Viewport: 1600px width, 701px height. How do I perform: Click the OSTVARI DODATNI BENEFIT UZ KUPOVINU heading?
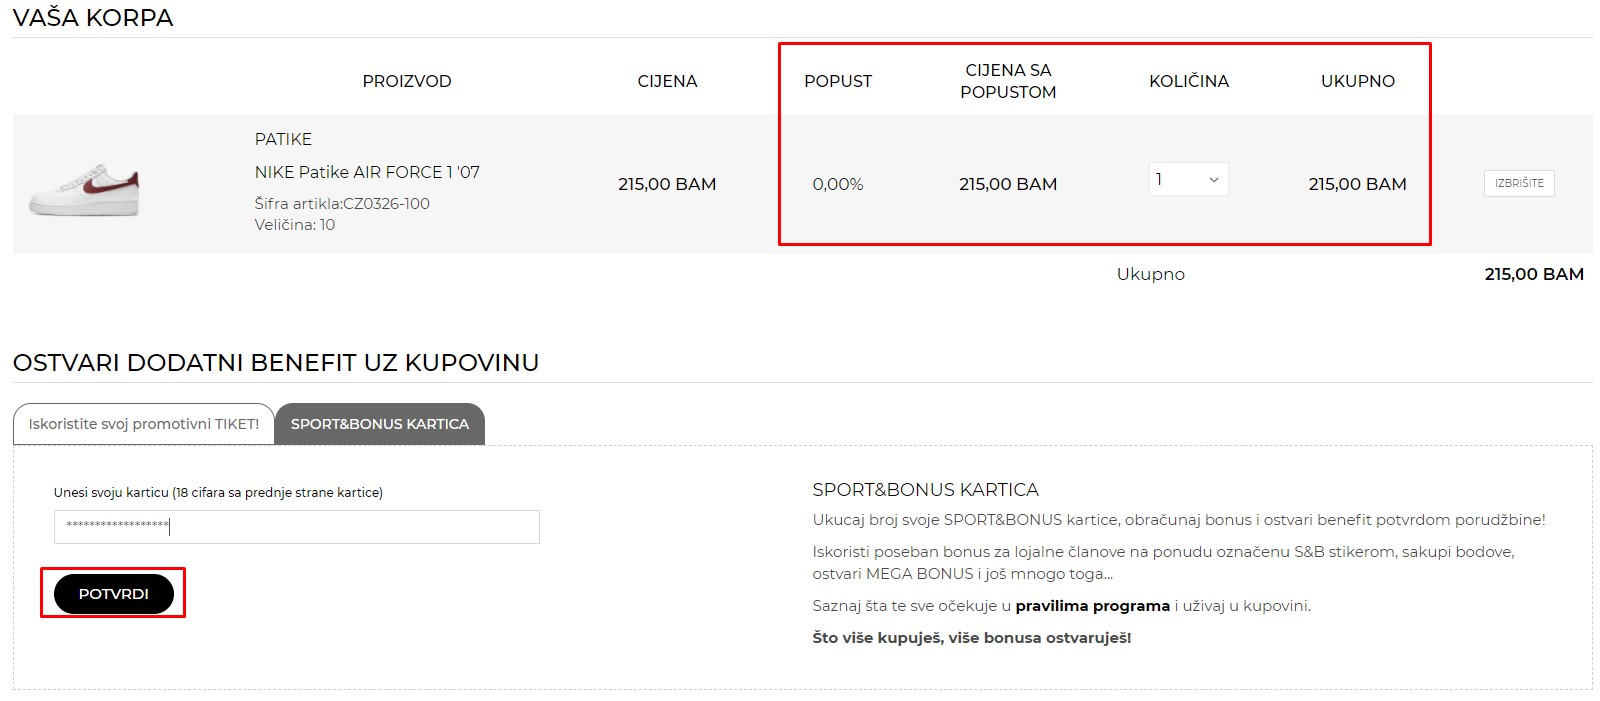(x=276, y=362)
